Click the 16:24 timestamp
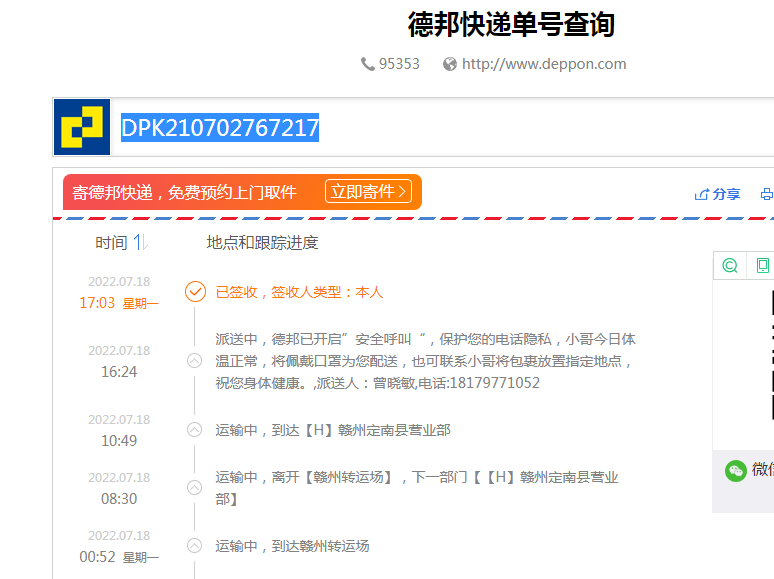 point(119,372)
